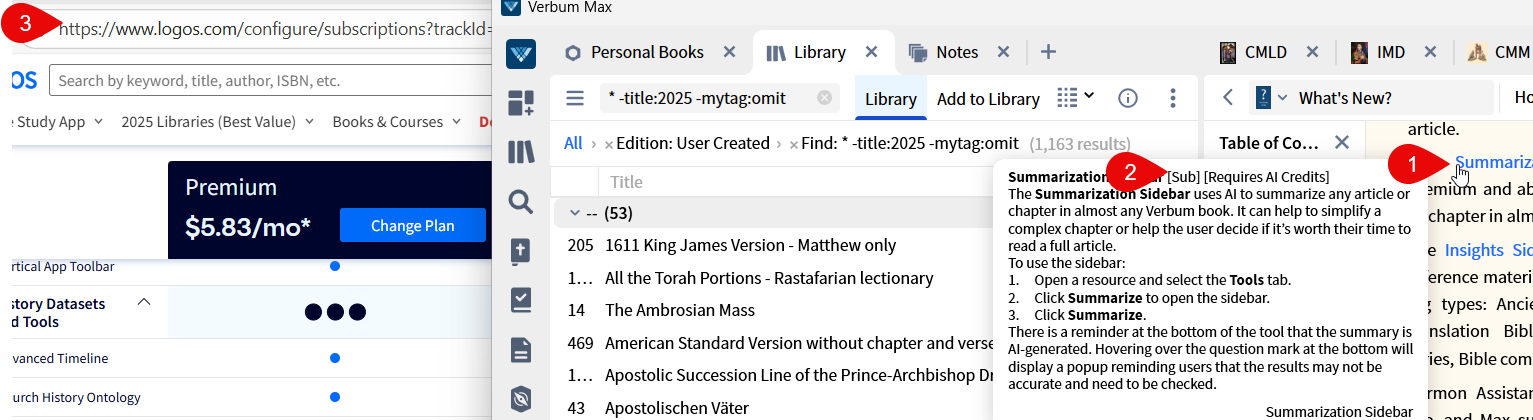The image size is (1533, 420).
Task: Click the document page icon in sidebar
Action: [x=520, y=350]
